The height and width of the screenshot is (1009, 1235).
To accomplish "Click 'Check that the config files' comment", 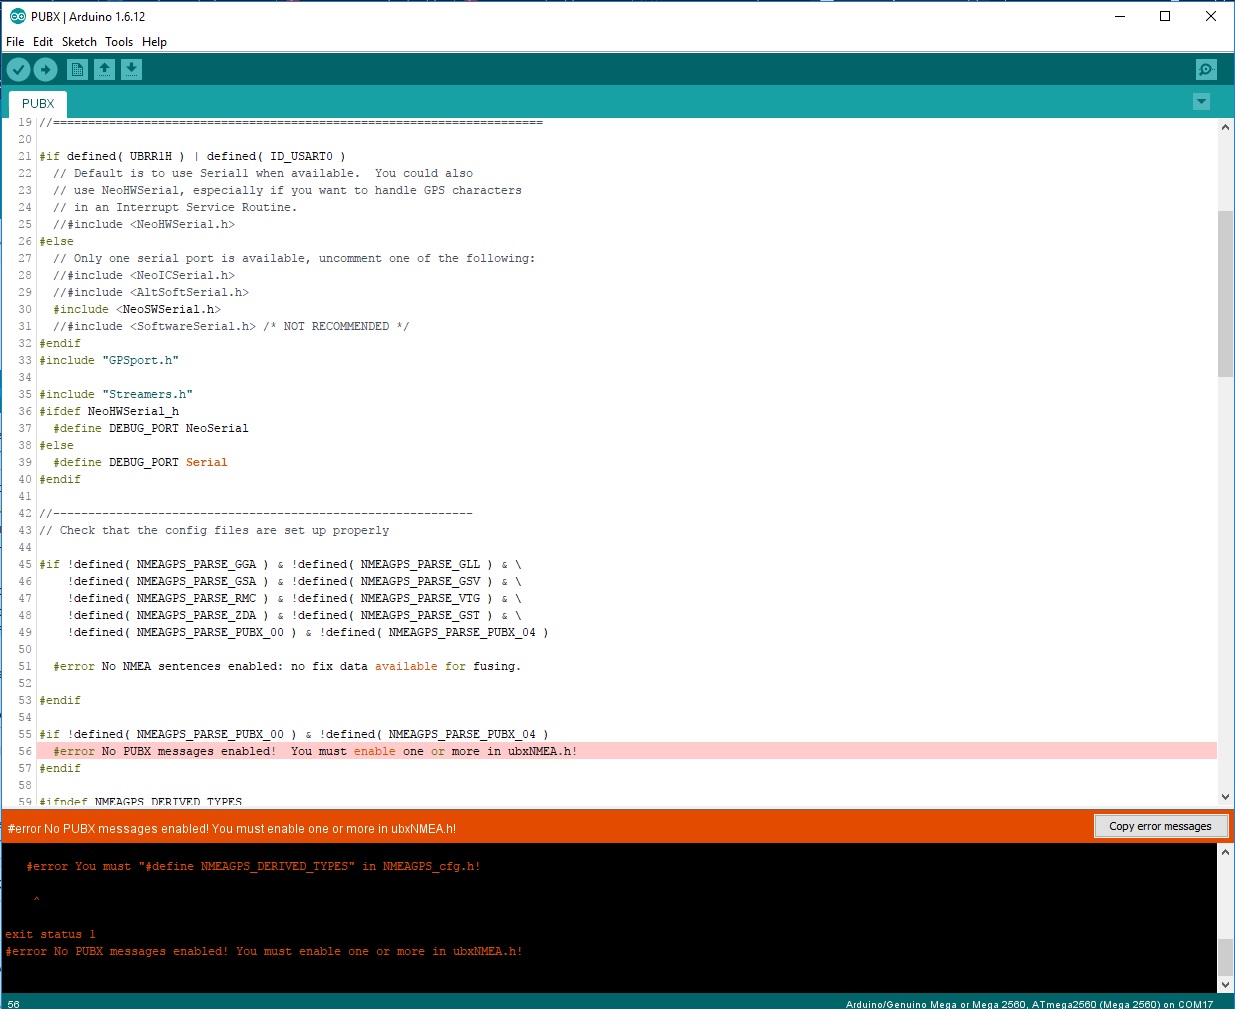I will (x=214, y=530).
